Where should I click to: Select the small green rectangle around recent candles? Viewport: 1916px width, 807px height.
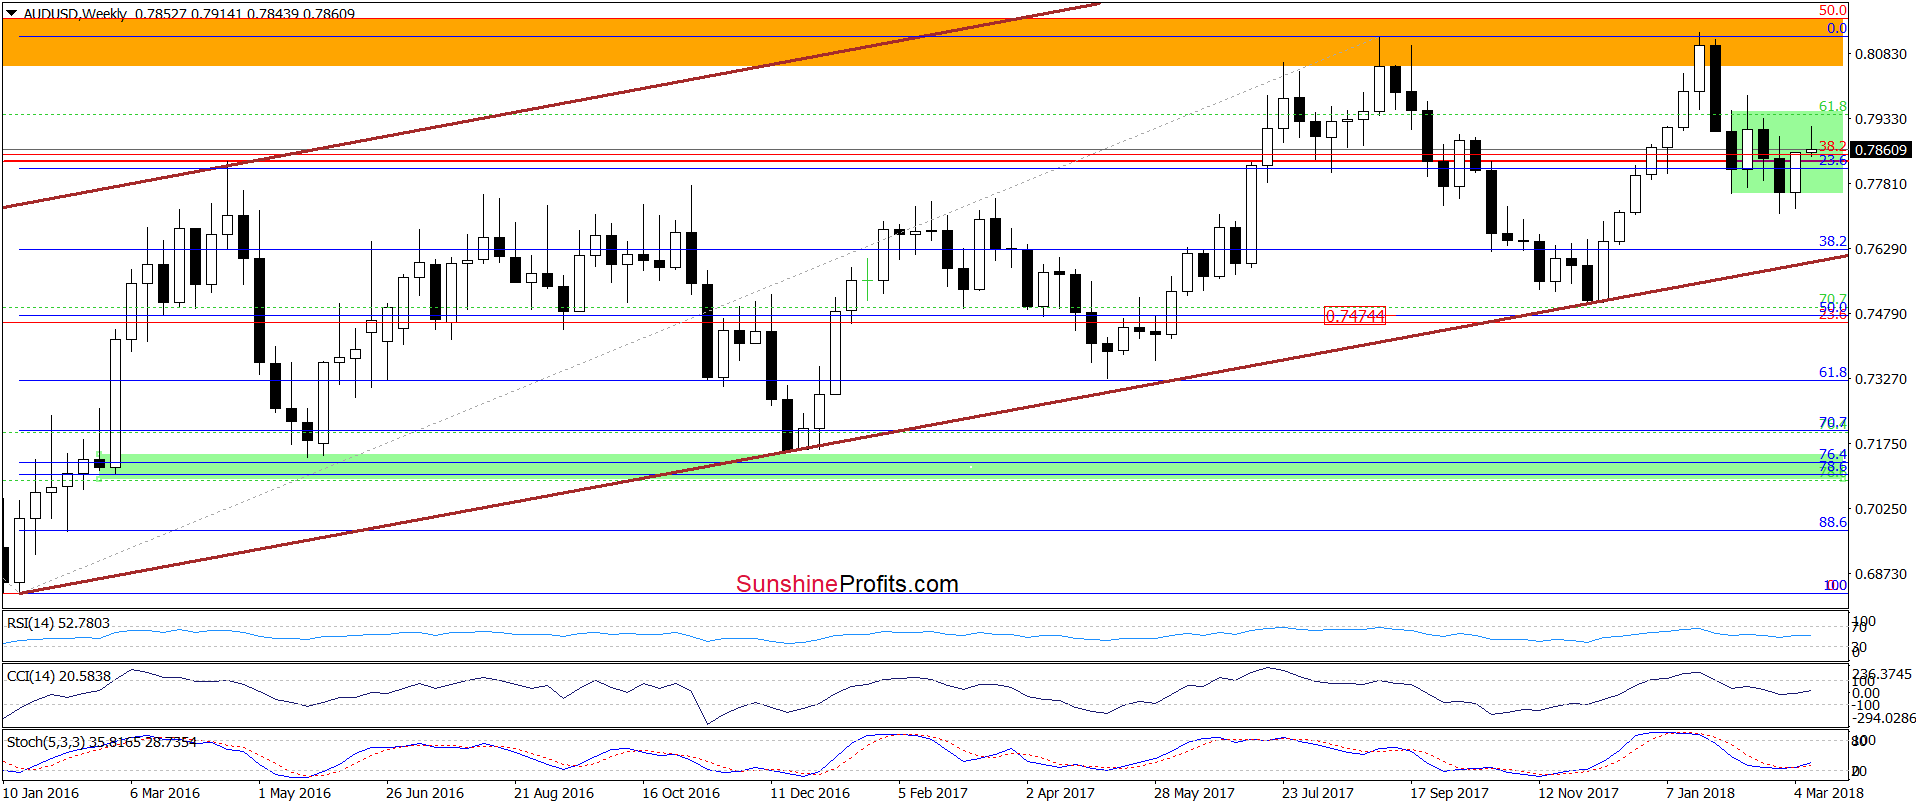click(x=1787, y=152)
